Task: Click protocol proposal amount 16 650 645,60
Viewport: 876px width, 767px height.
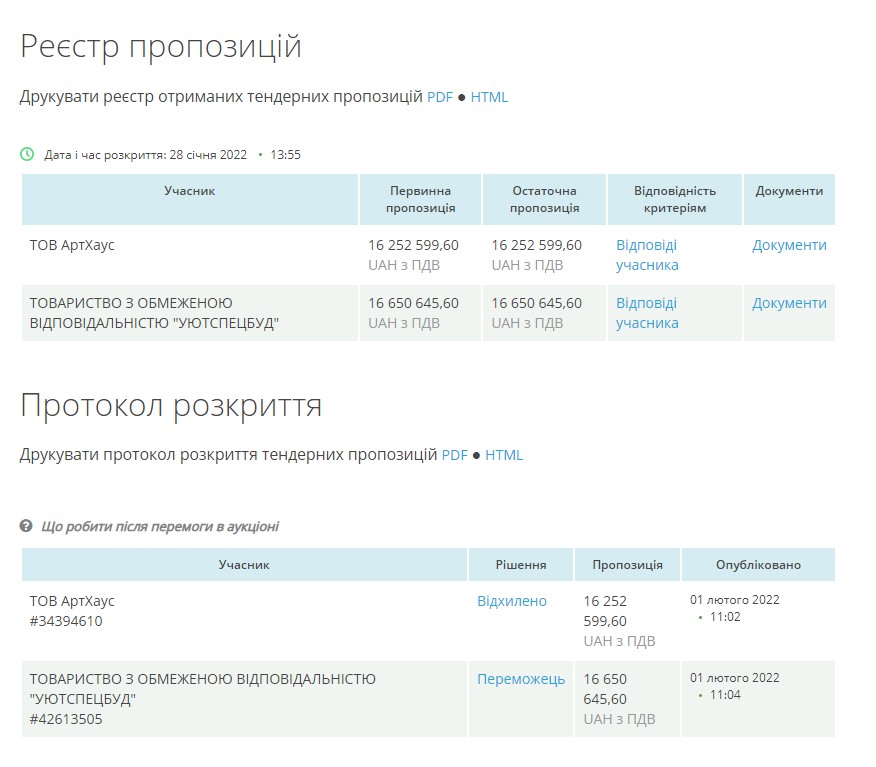Action: coord(605,689)
